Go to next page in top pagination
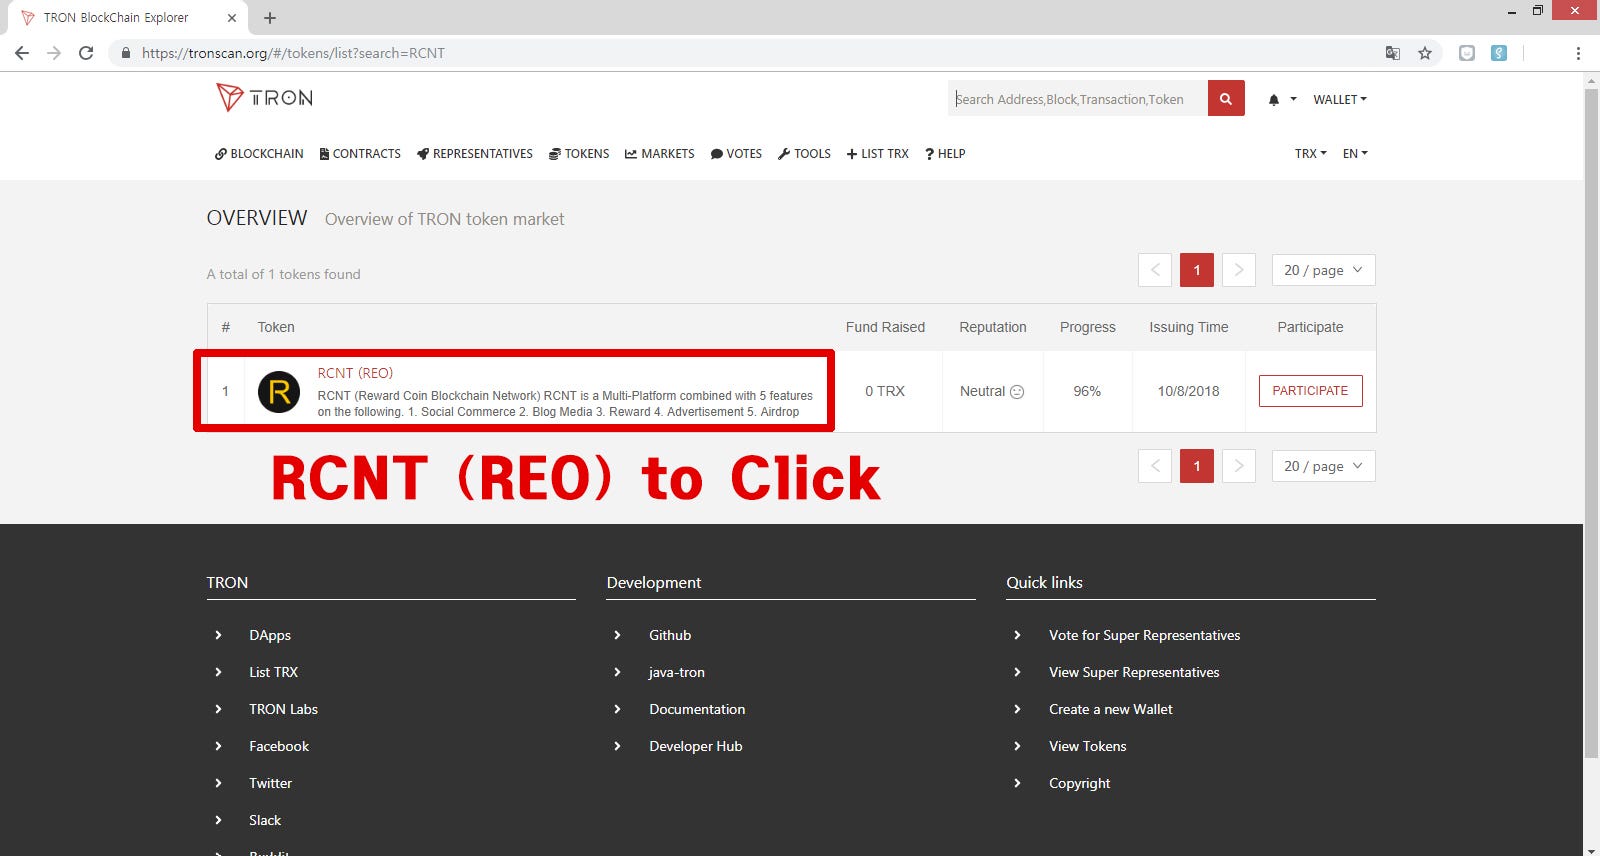The image size is (1600, 856). pyautogui.click(x=1239, y=270)
